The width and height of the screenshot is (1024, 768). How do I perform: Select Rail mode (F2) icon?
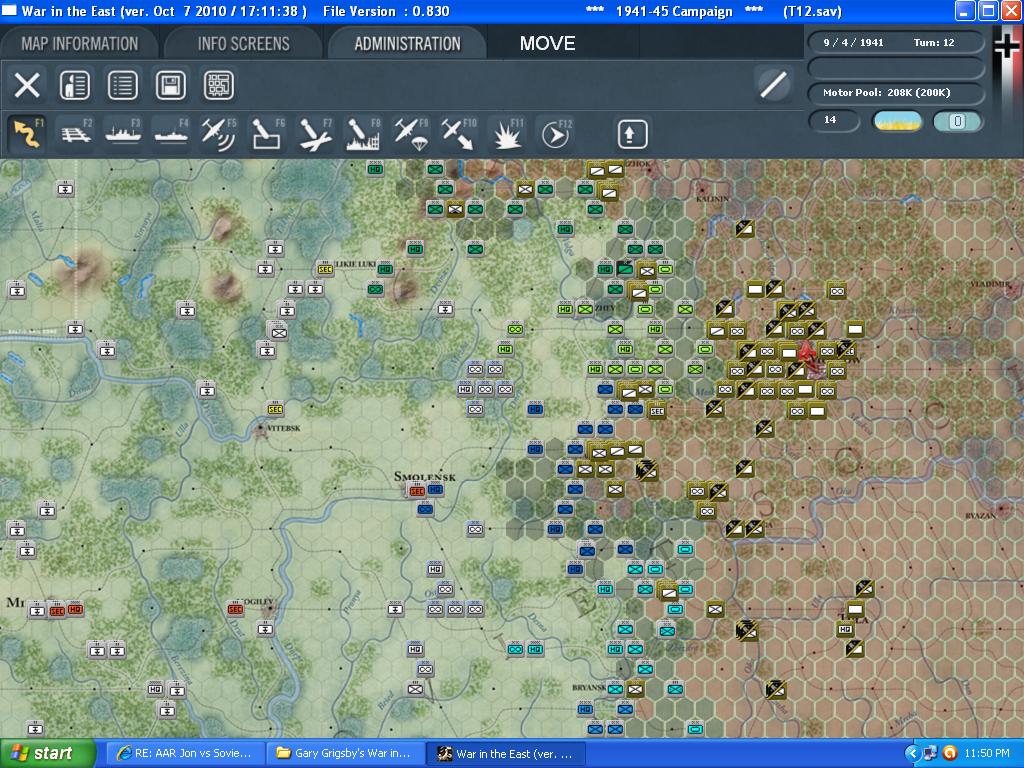coord(75,134)
